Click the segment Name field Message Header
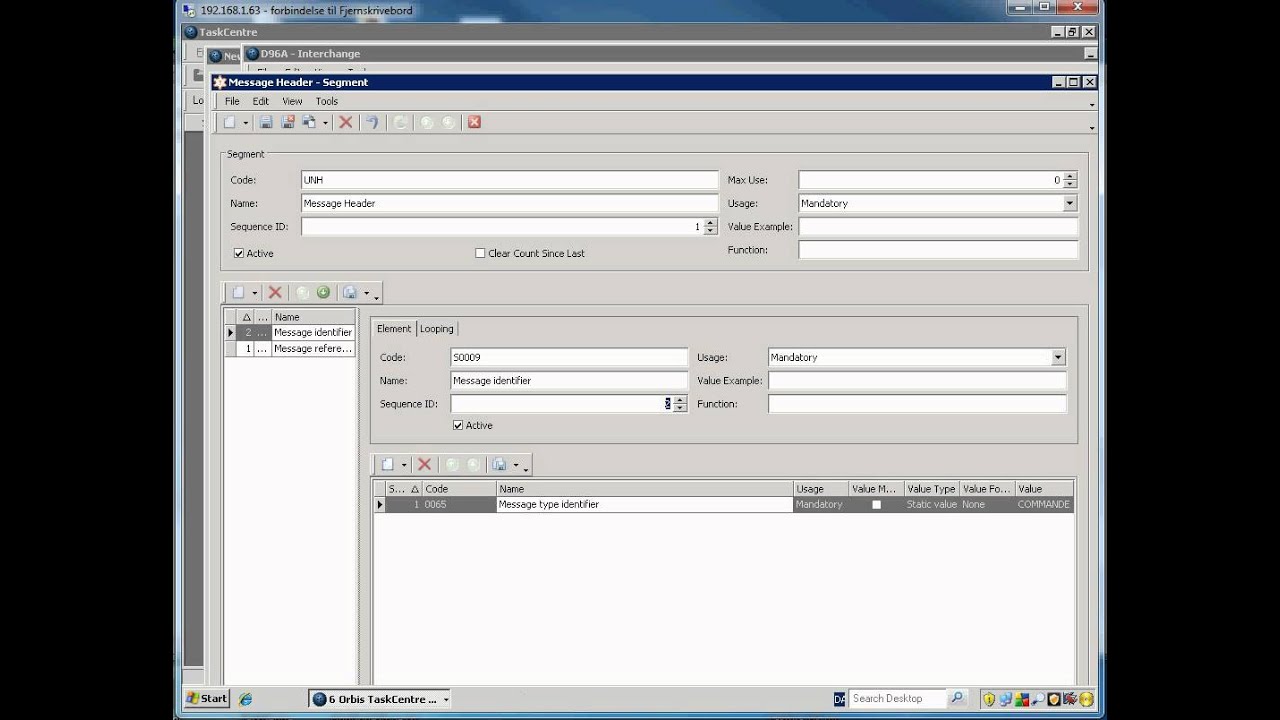Viewport: 1280px width, 720px height. click(x=510, y=203)
